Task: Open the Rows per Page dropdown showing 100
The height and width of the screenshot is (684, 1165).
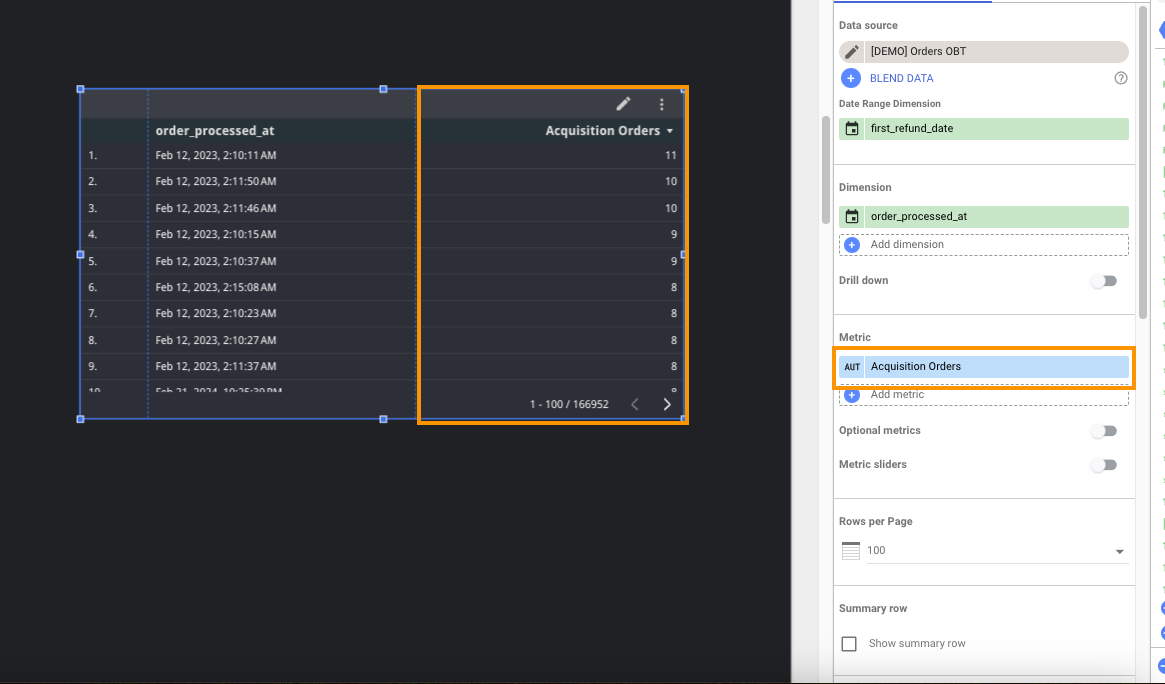Action: coord(997,550)
